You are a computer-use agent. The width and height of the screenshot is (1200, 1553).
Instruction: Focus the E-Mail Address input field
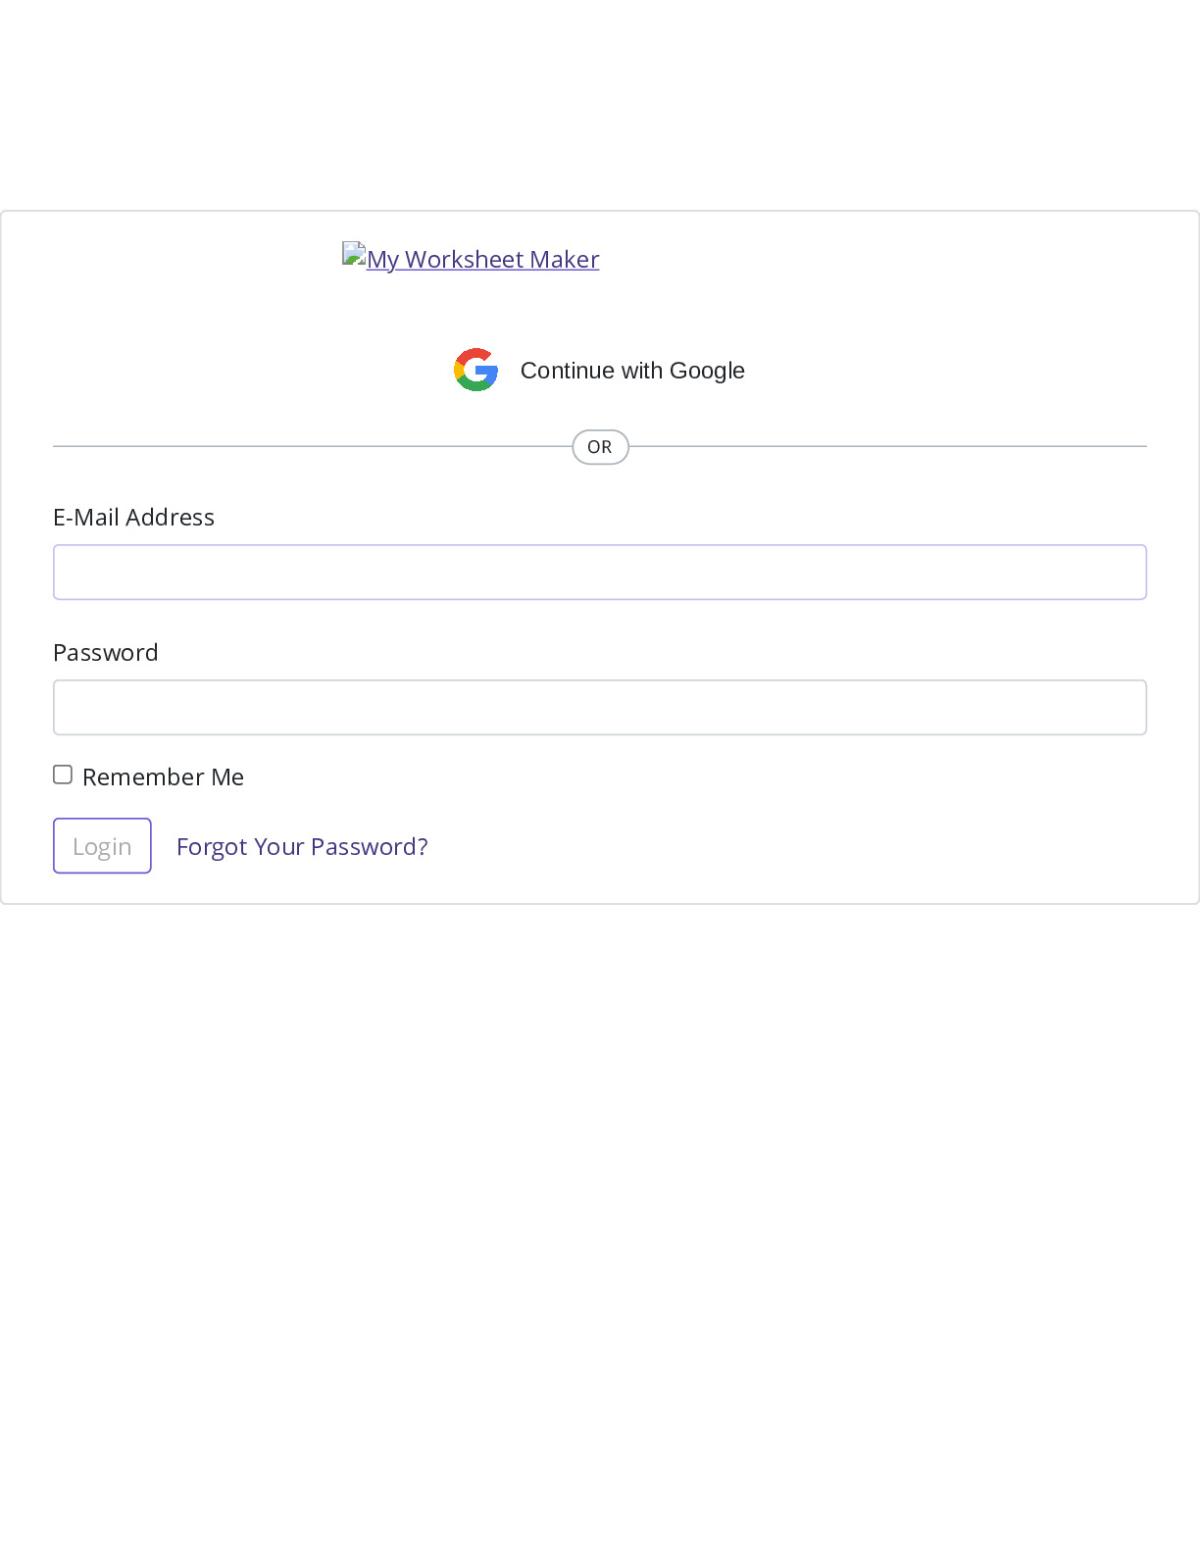click(600, 572)
